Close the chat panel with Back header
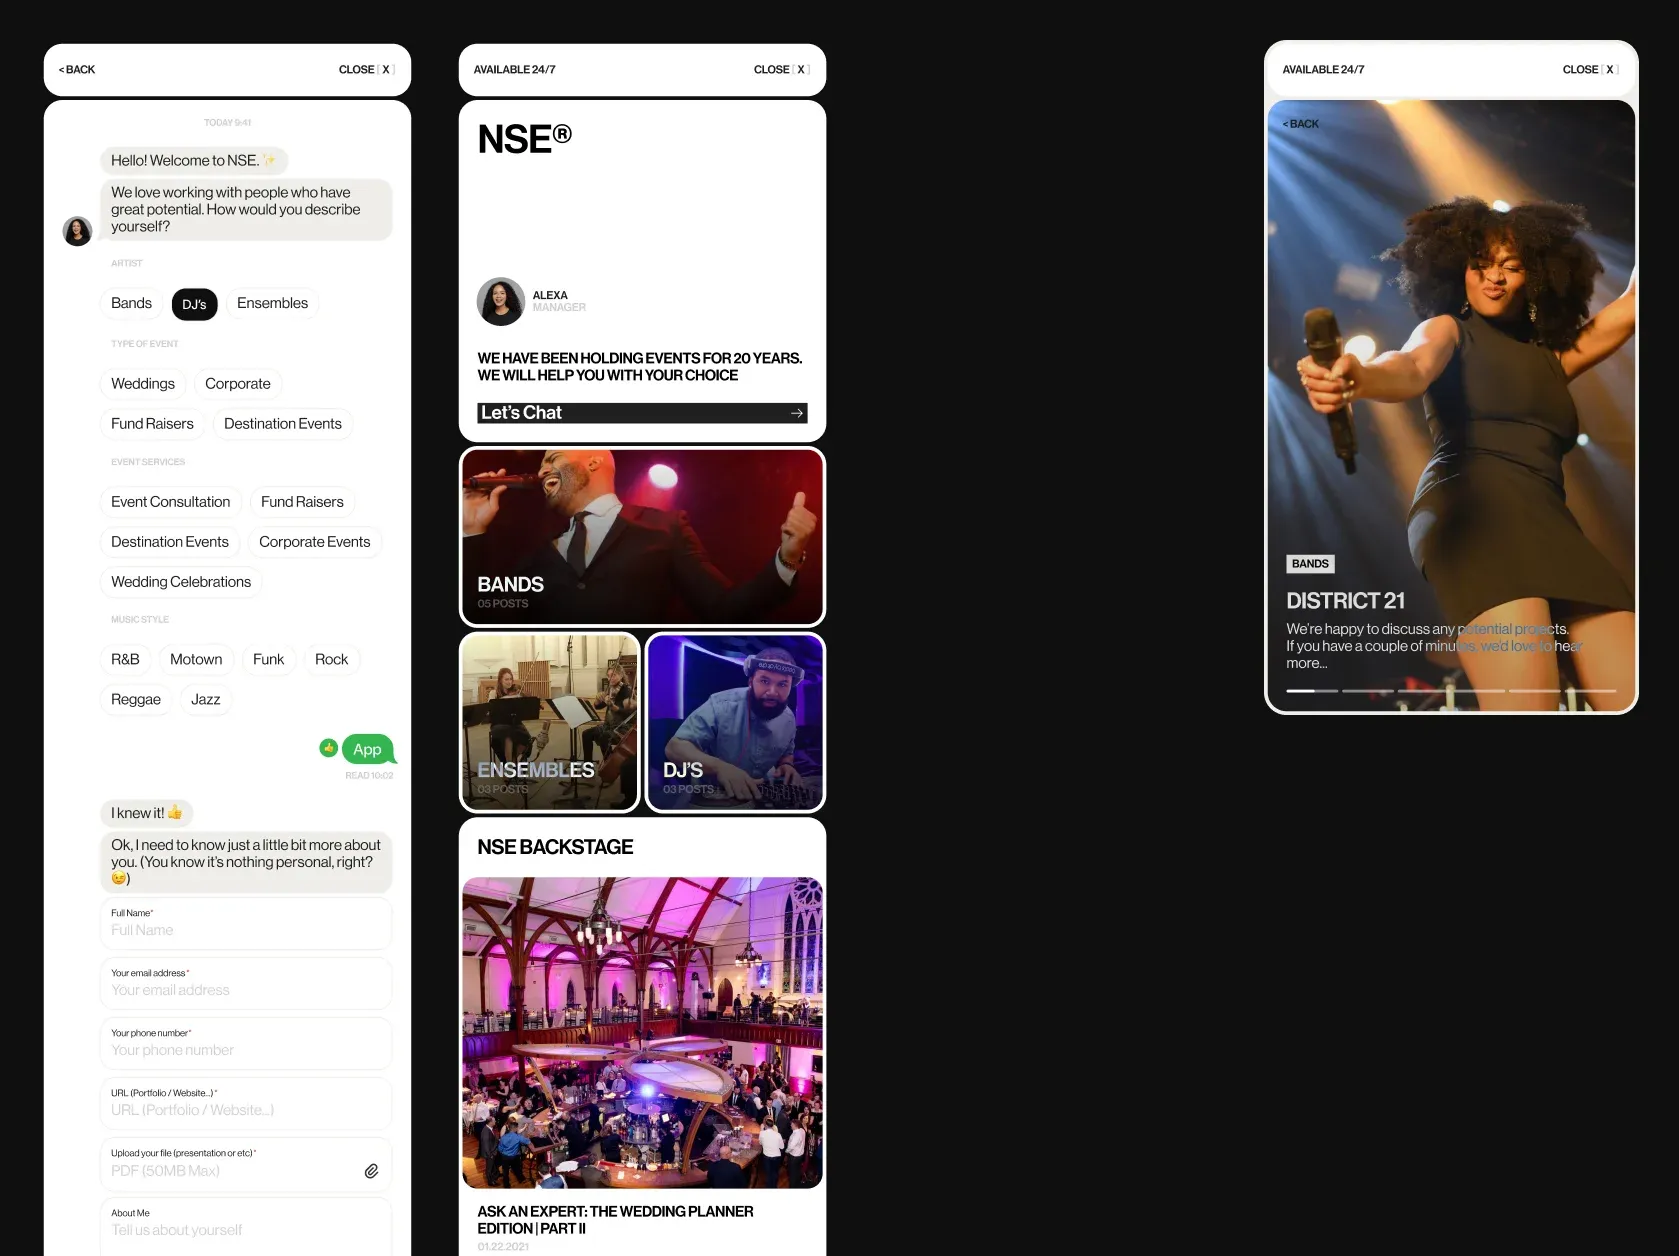The height and width of the screenshot is (1256, 1679). click(x=367, y=70)
